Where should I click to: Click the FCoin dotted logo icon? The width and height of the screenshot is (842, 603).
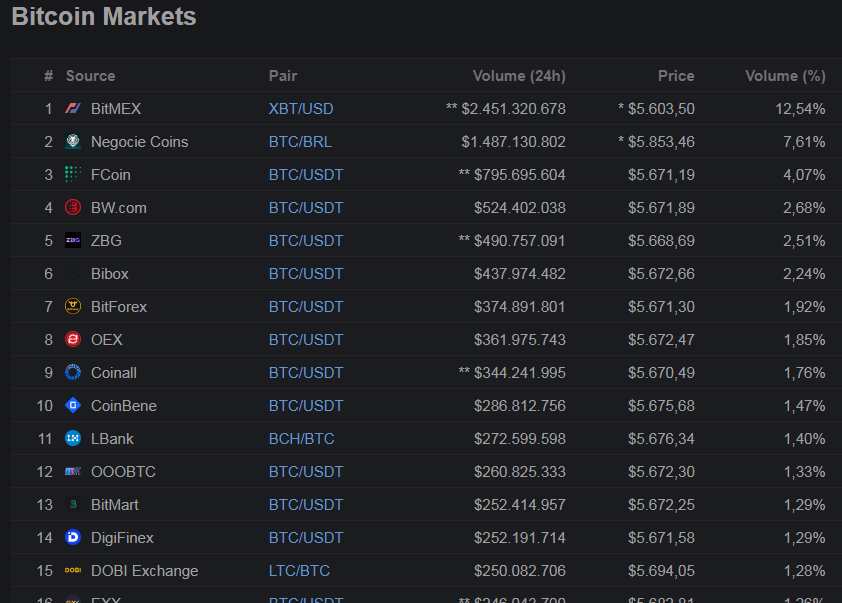click(73, 175)
